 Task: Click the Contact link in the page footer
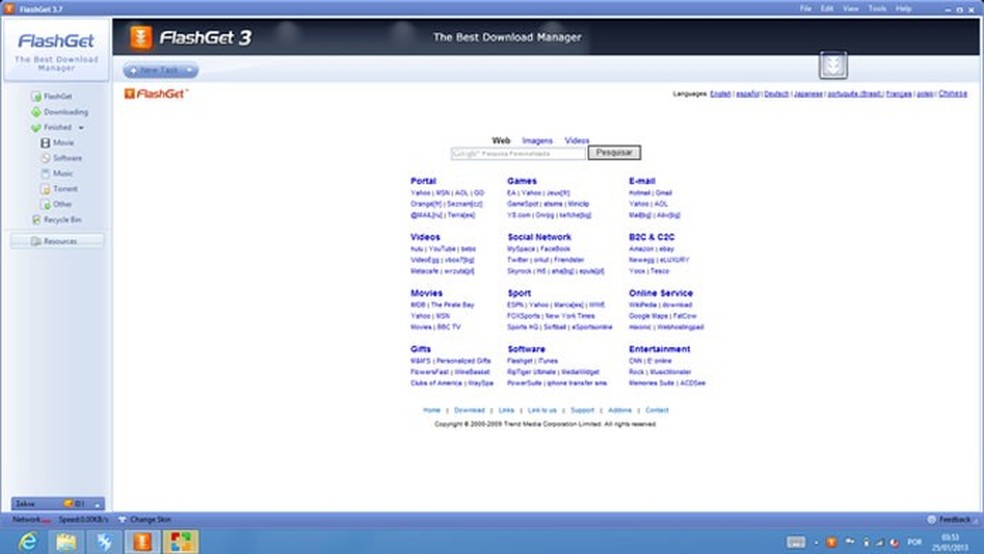tap(657, 410)
